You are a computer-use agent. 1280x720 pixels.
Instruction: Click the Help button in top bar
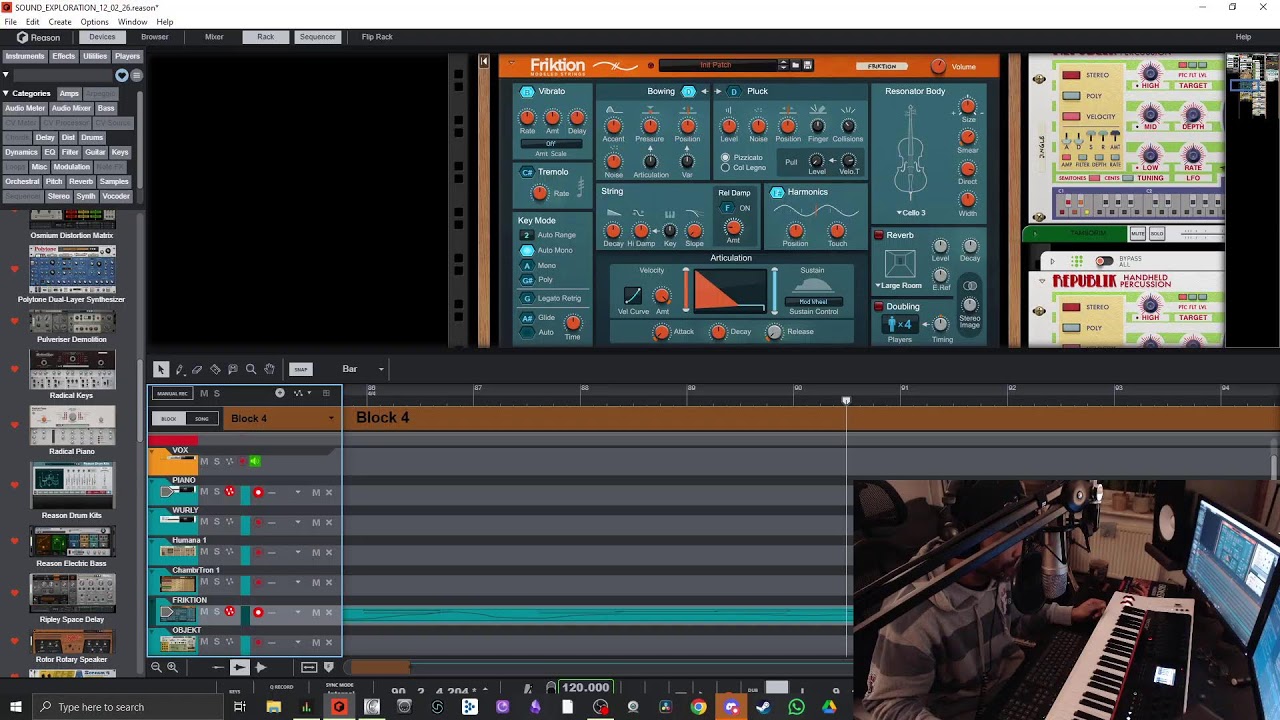point(1243,37)
